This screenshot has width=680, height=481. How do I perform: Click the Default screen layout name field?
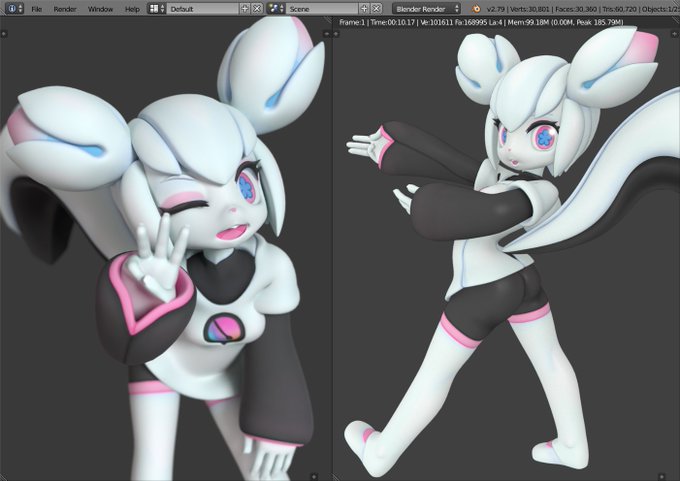(203, 8)
